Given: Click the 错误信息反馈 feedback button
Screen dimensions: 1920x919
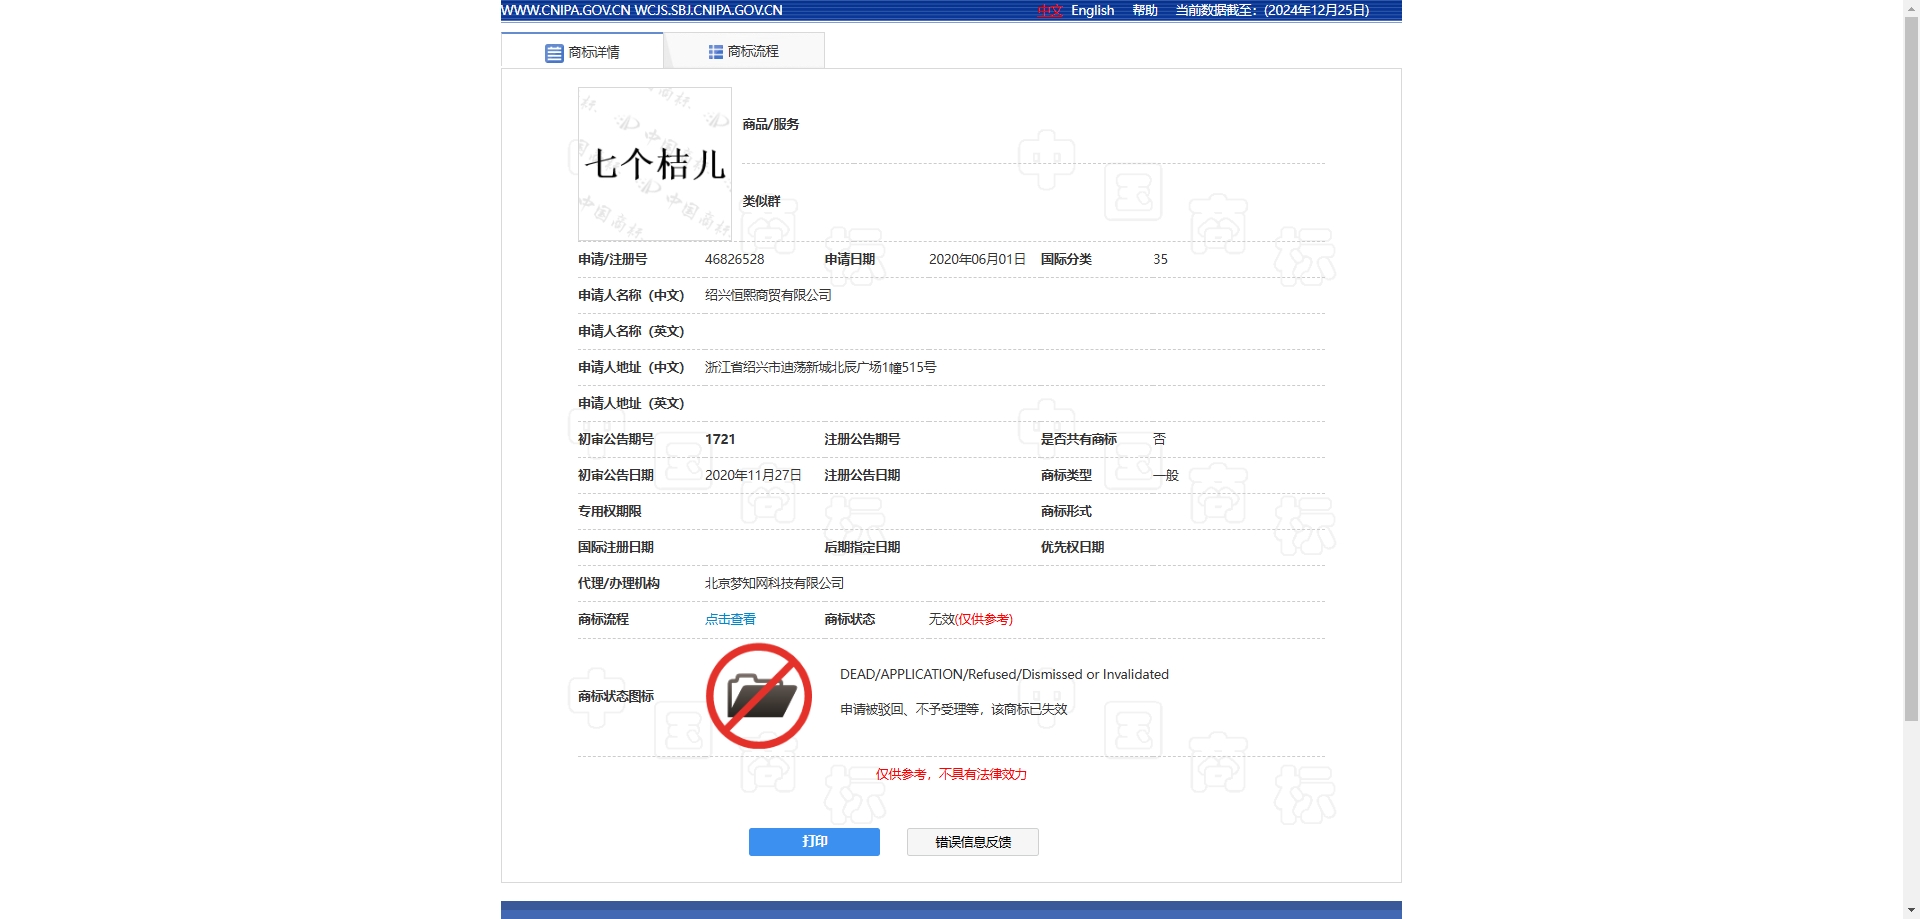Looking at the screenshot, I should tap(971, 841).
